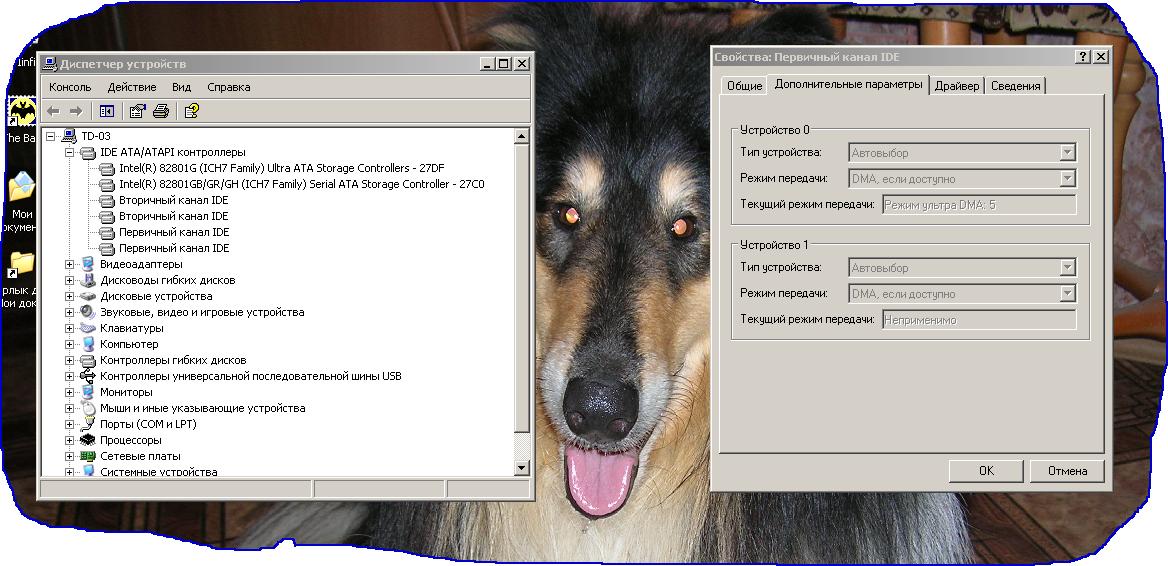Open device properties via the toolbar icon
This screenshot has width=1168, height=566.
pyautogui.click(x=138, y=111)
